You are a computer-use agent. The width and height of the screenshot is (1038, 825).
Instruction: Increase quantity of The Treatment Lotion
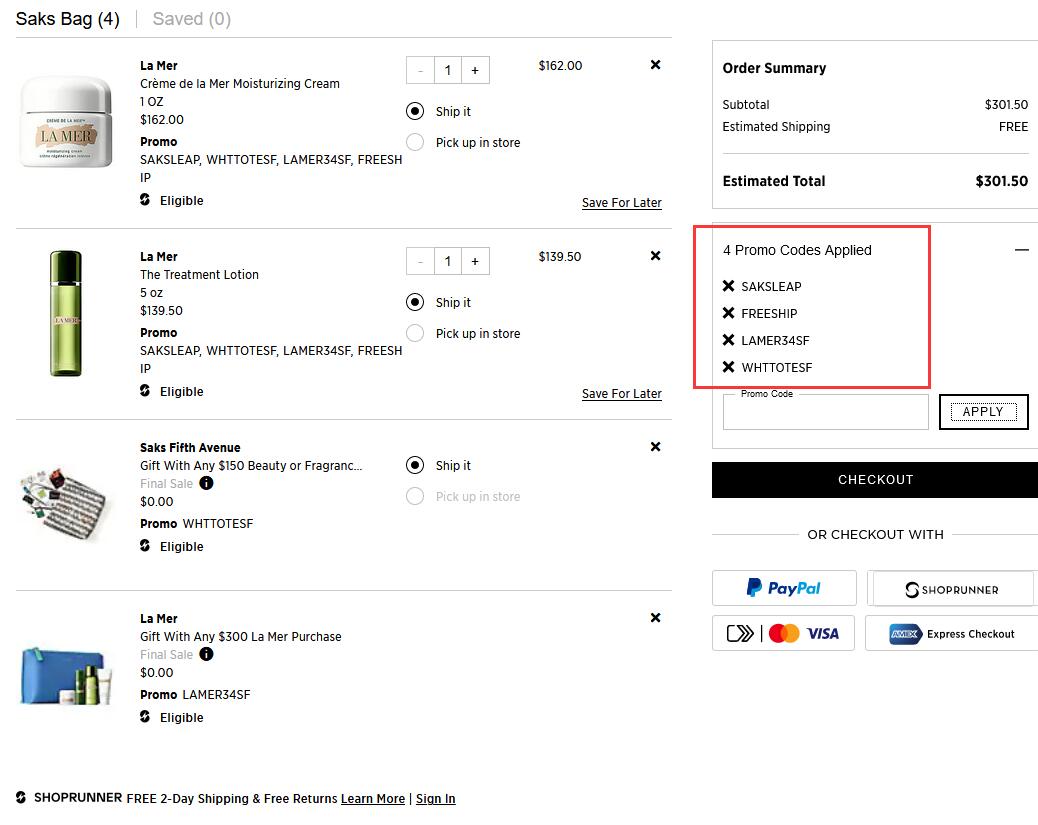pos(475,262)
